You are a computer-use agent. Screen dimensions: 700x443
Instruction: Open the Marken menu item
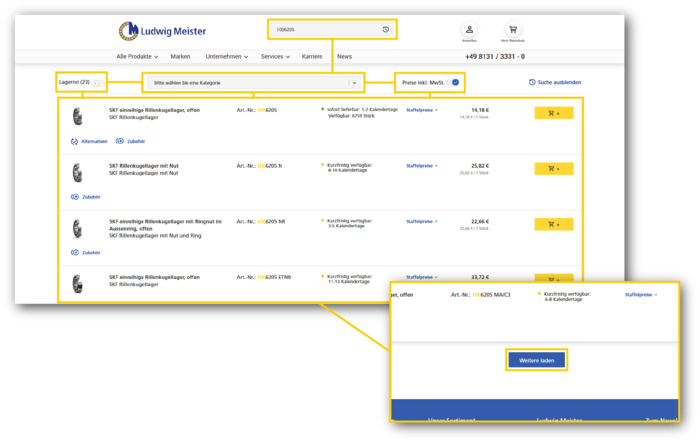coord(180,57)
